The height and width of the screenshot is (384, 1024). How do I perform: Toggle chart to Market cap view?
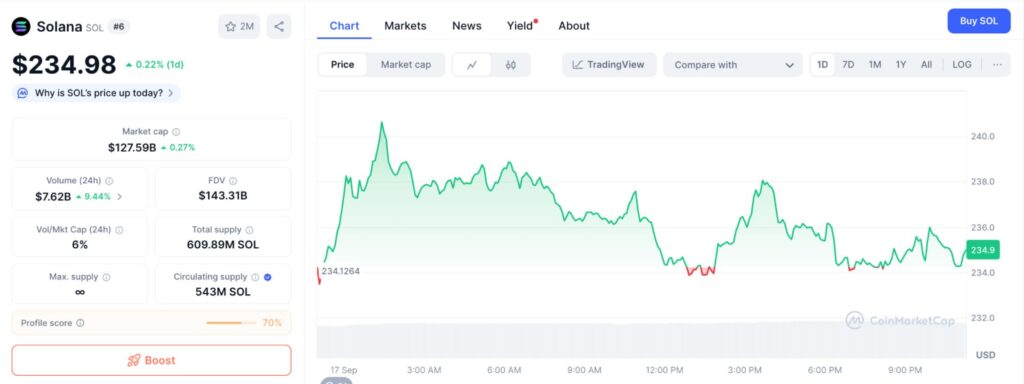(x=406, y=65)
